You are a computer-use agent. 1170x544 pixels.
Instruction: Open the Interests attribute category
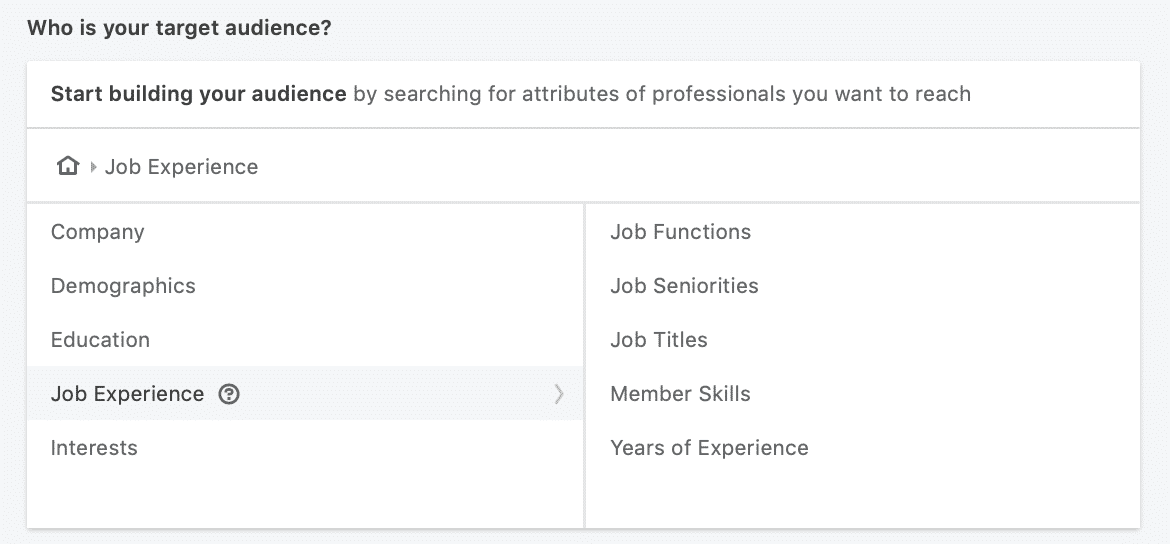tap(305, 448)
